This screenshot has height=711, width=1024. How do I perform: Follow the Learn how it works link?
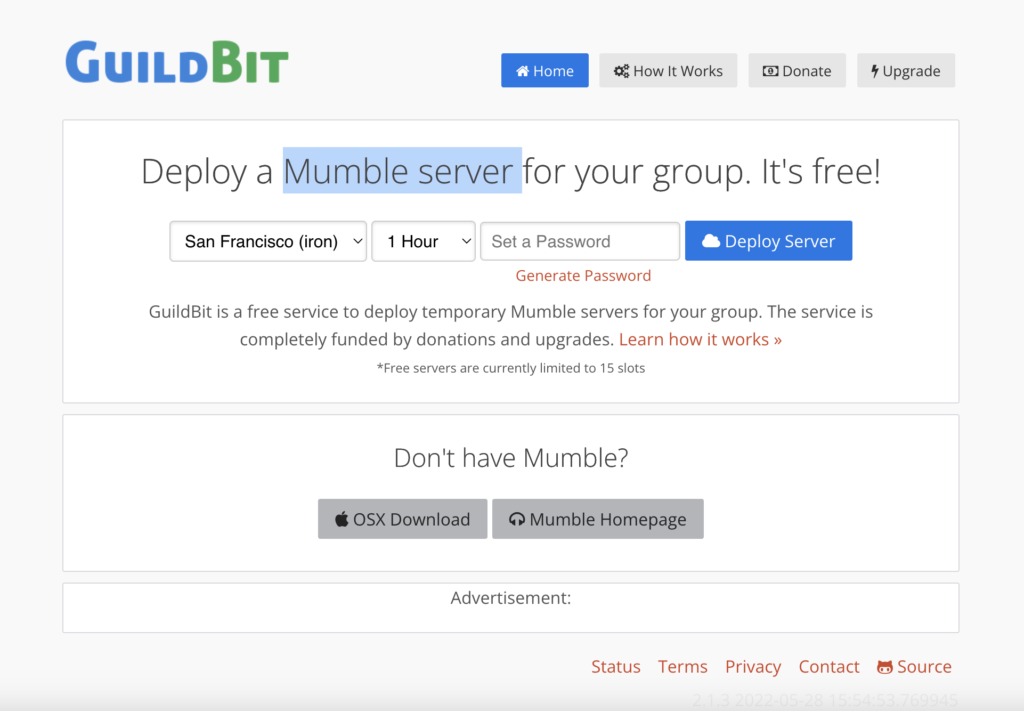coord(700,340)
